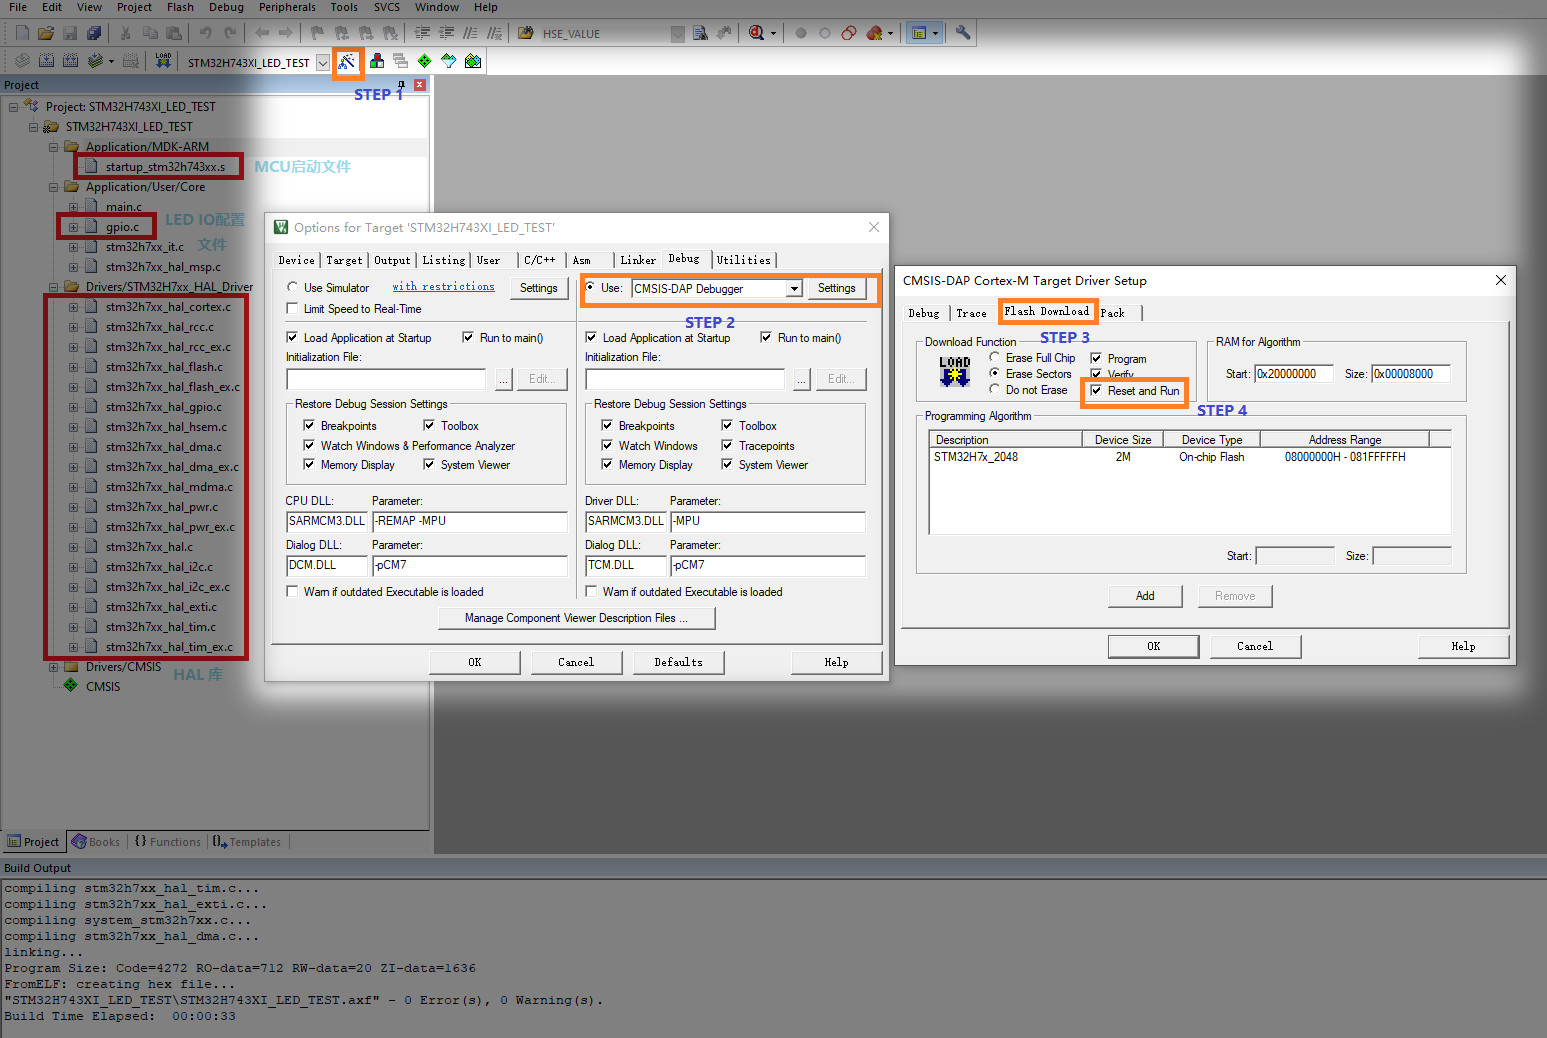
Task: Open the CMSIS-DAP Debugger dropdown
Action: 794,289
